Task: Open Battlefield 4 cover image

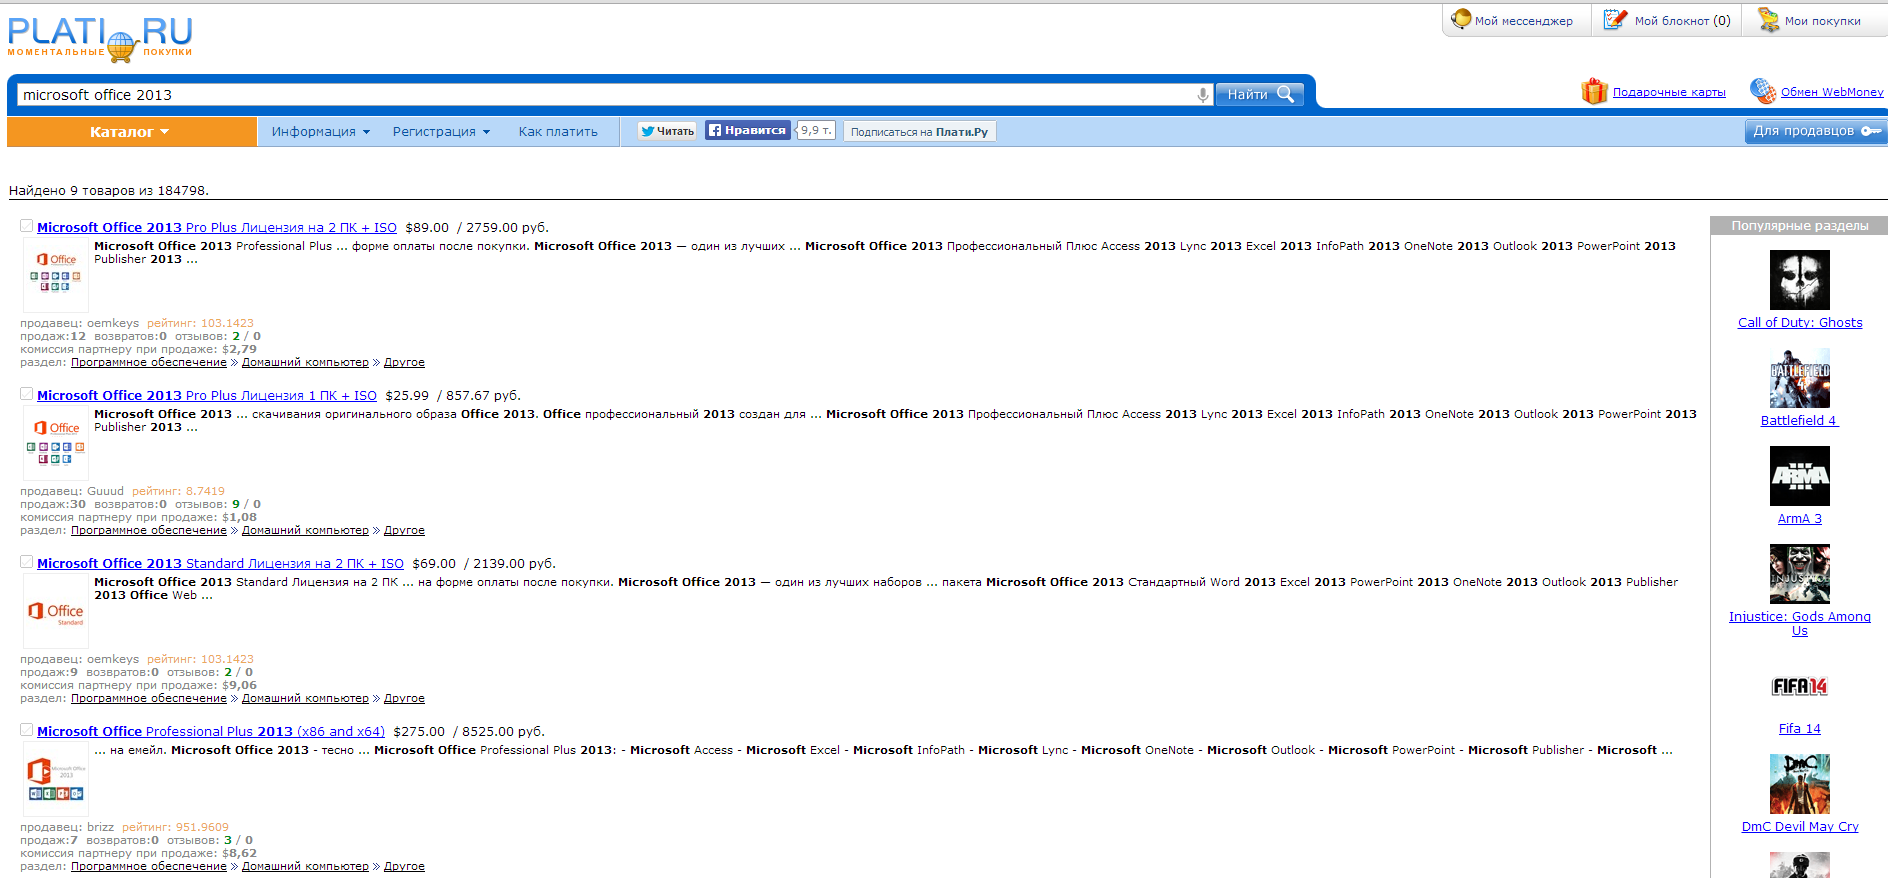Action: [1800, 378]
